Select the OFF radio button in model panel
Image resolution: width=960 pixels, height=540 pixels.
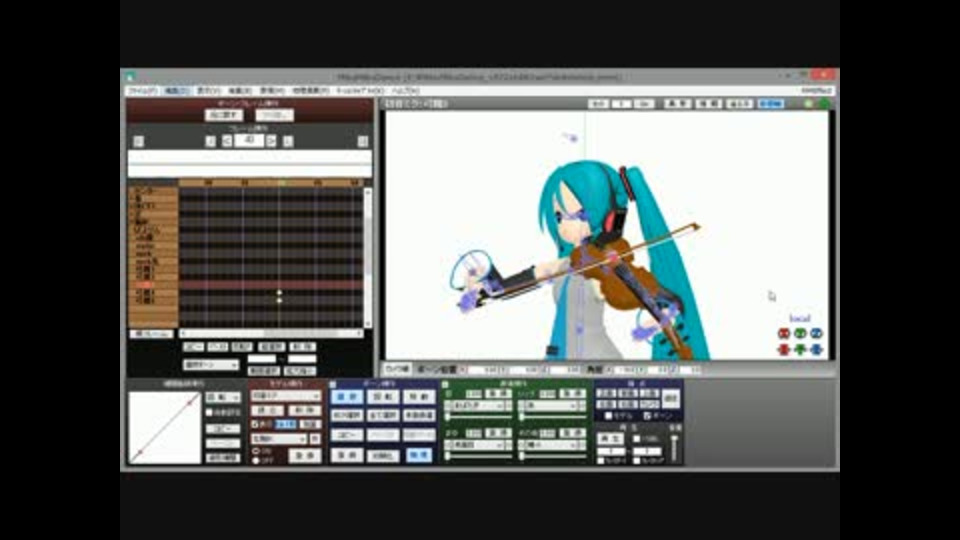click(256, 460)
